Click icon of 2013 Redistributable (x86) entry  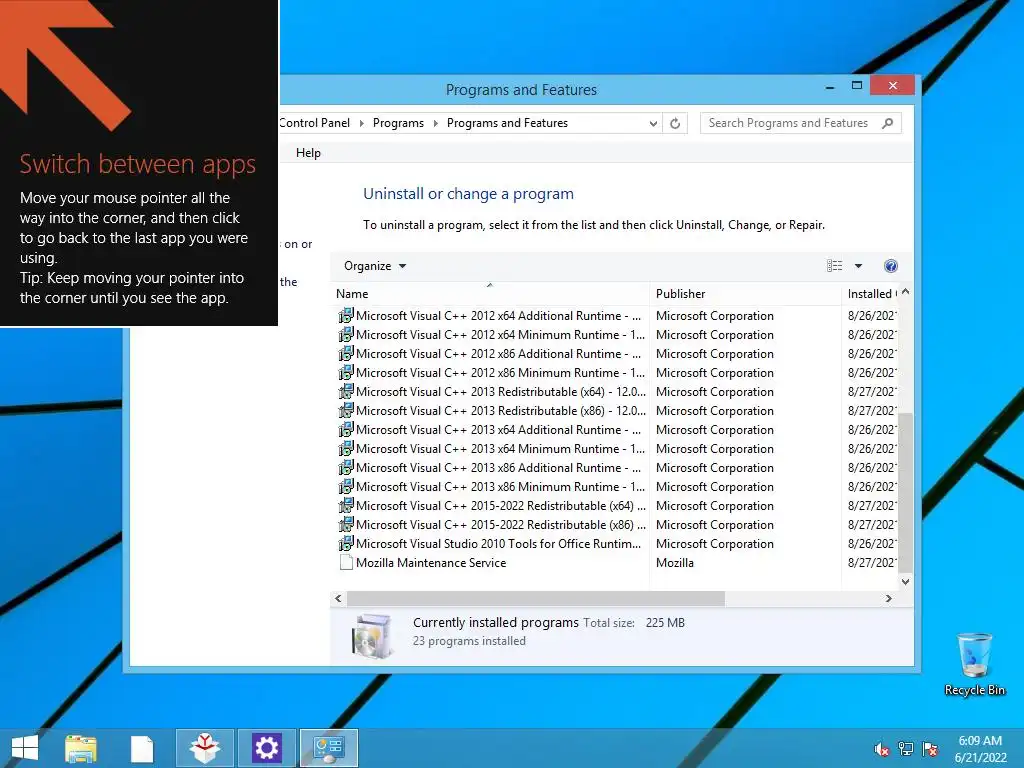[346, 410]
